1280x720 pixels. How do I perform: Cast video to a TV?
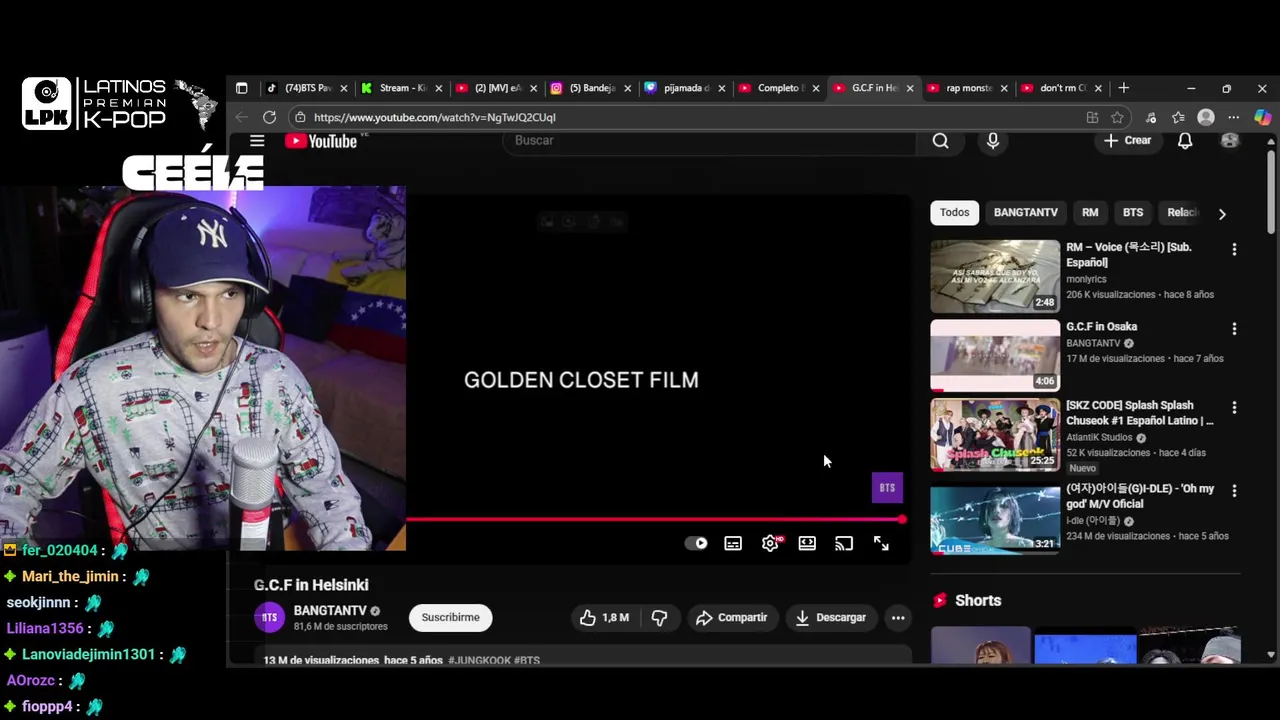844,543
